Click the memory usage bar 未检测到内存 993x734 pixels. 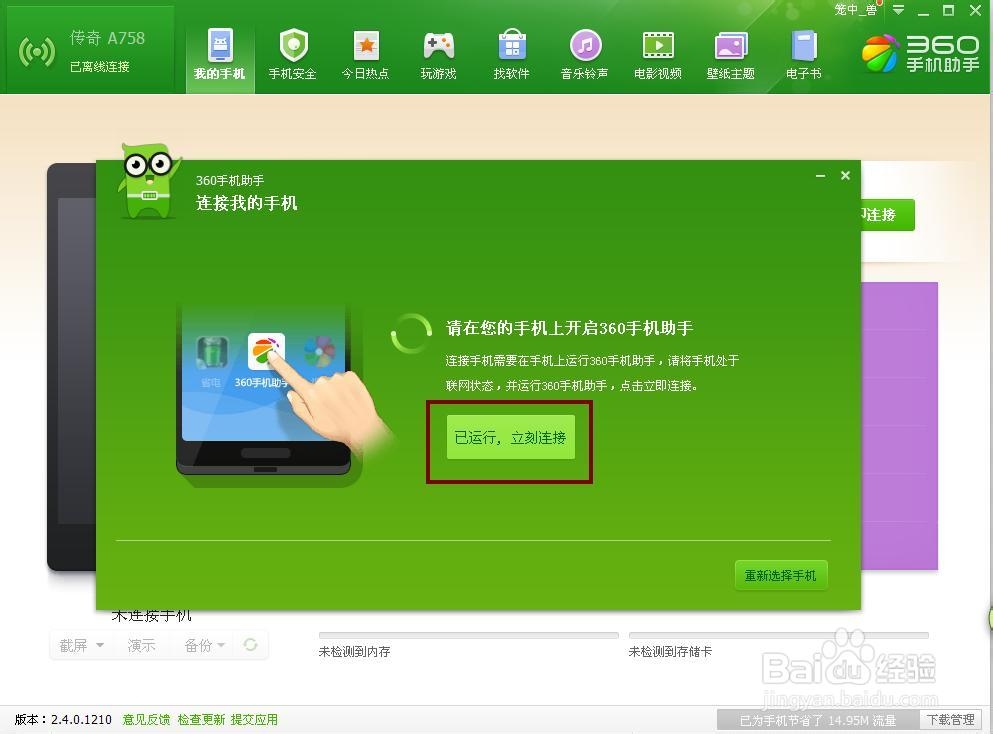[469, 635]
